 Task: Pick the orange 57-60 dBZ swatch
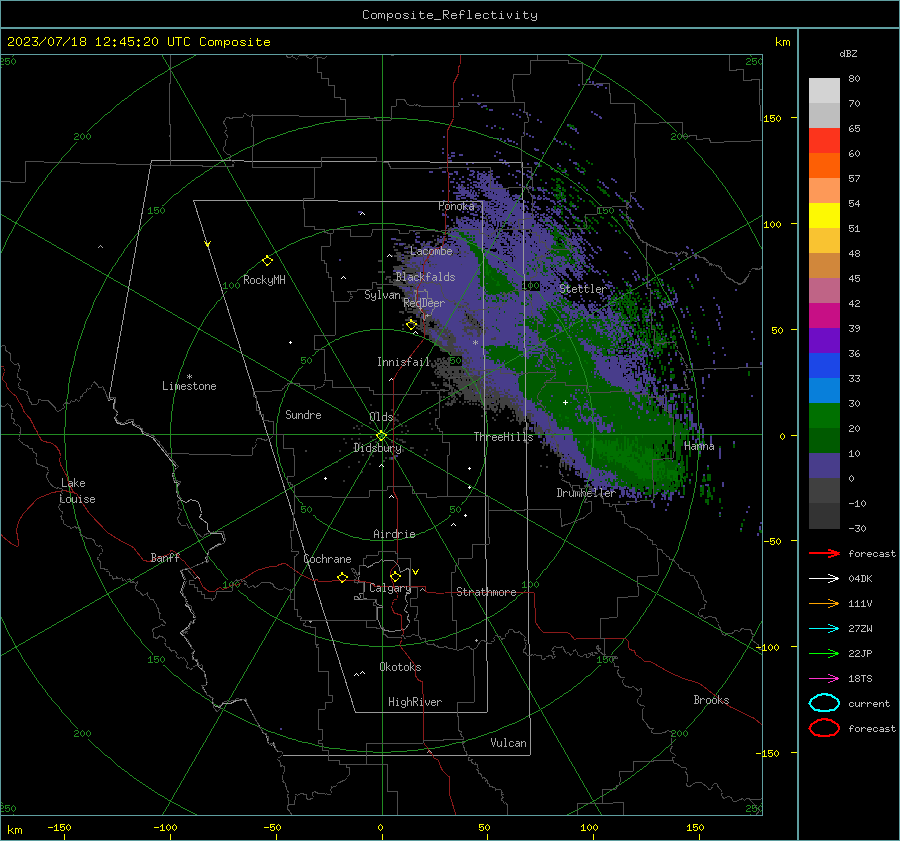tap(824, 166)
